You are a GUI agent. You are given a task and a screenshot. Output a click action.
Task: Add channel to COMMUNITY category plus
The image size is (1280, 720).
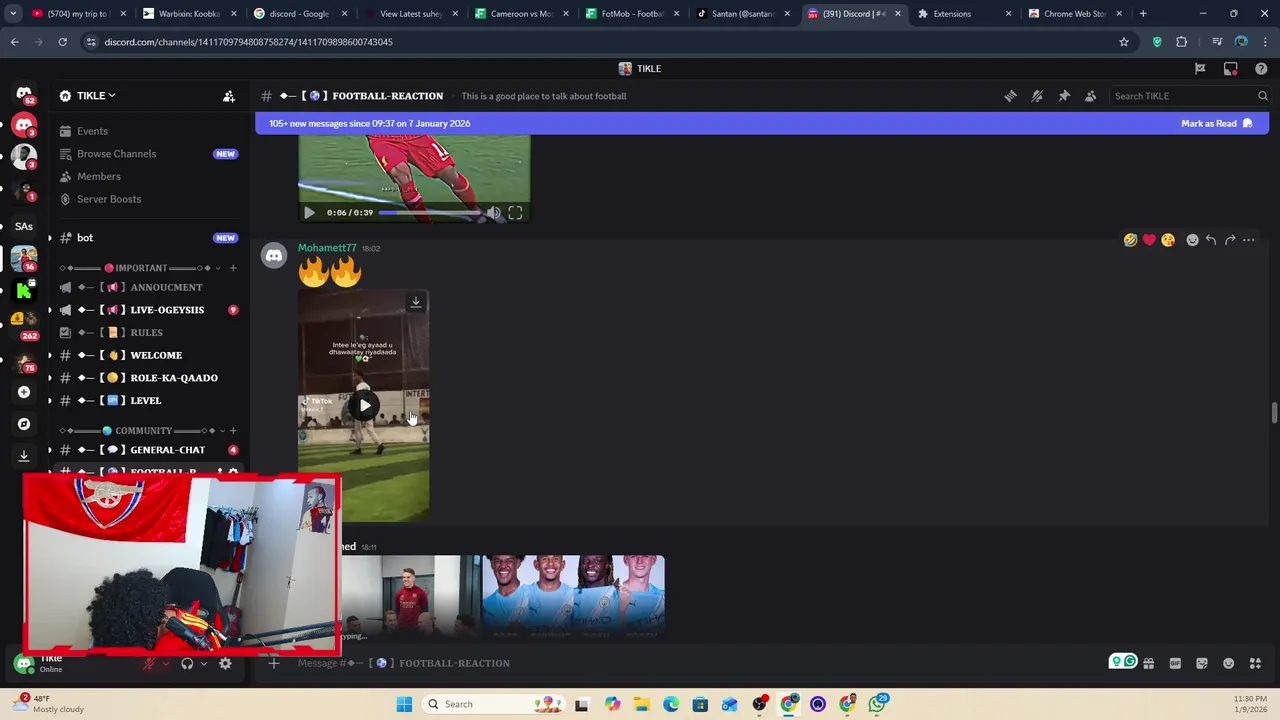pyautogui.click(x=233, y=431)
